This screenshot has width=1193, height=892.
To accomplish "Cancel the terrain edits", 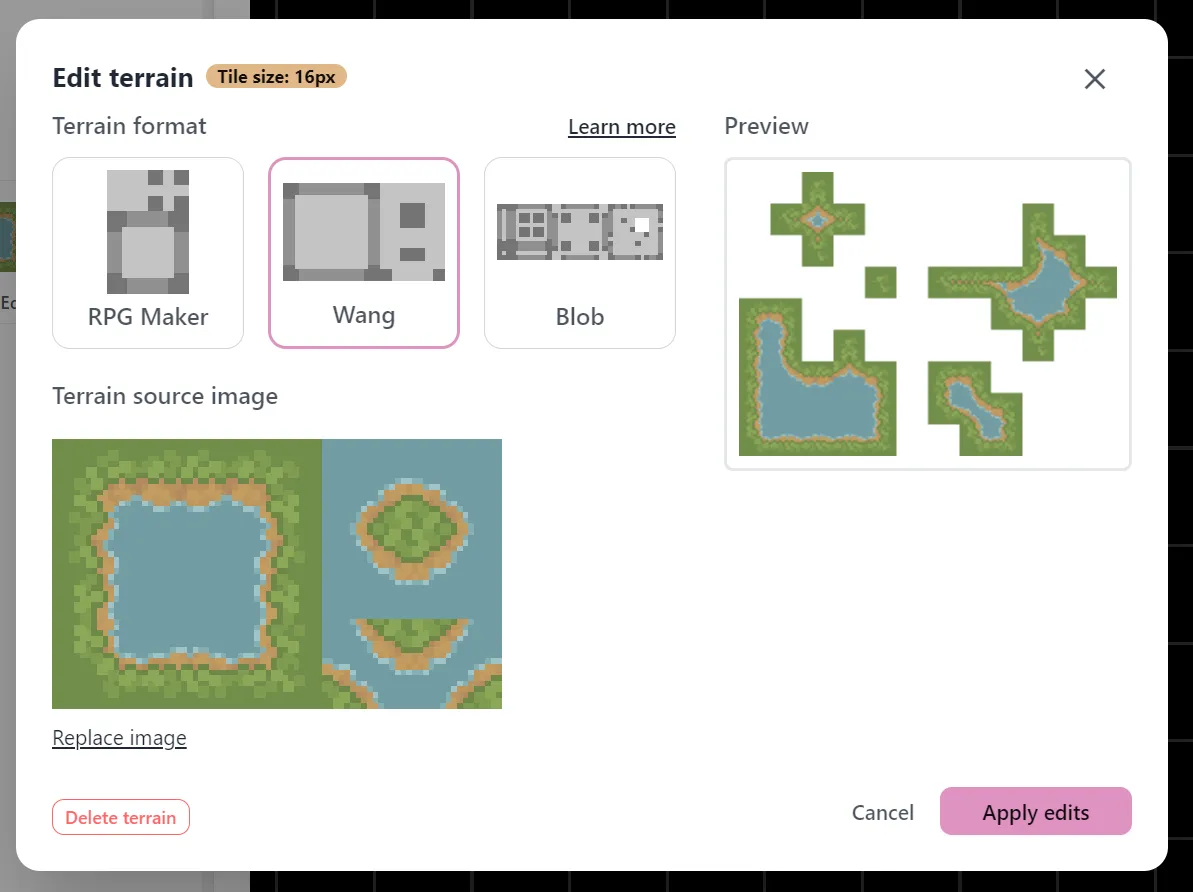I will 883,812.
